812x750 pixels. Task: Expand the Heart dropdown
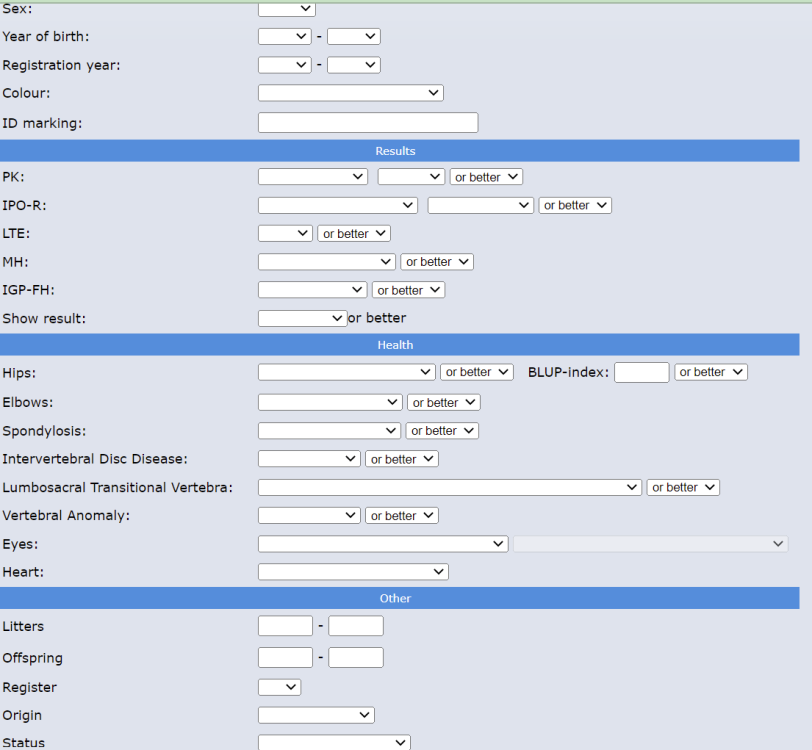pos(353,572)
